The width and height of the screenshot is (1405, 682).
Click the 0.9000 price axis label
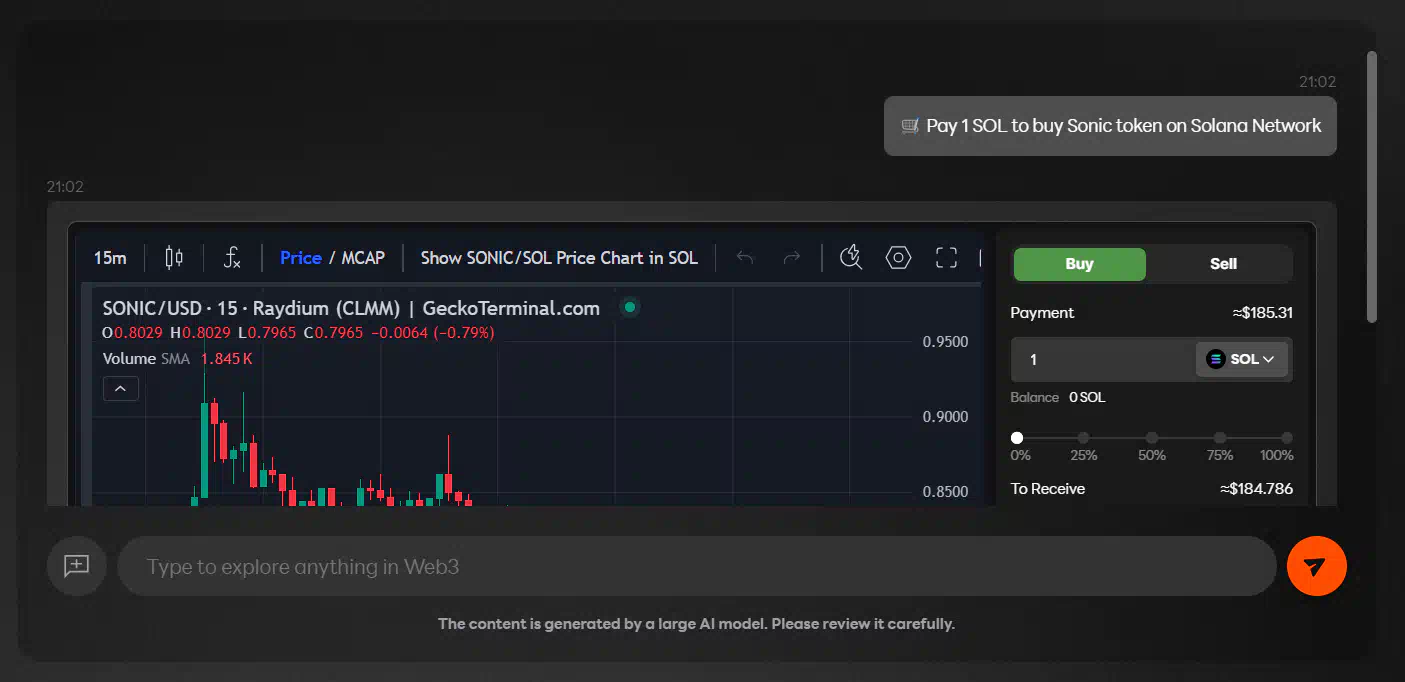pyautogui.click(x=945, y=416)
